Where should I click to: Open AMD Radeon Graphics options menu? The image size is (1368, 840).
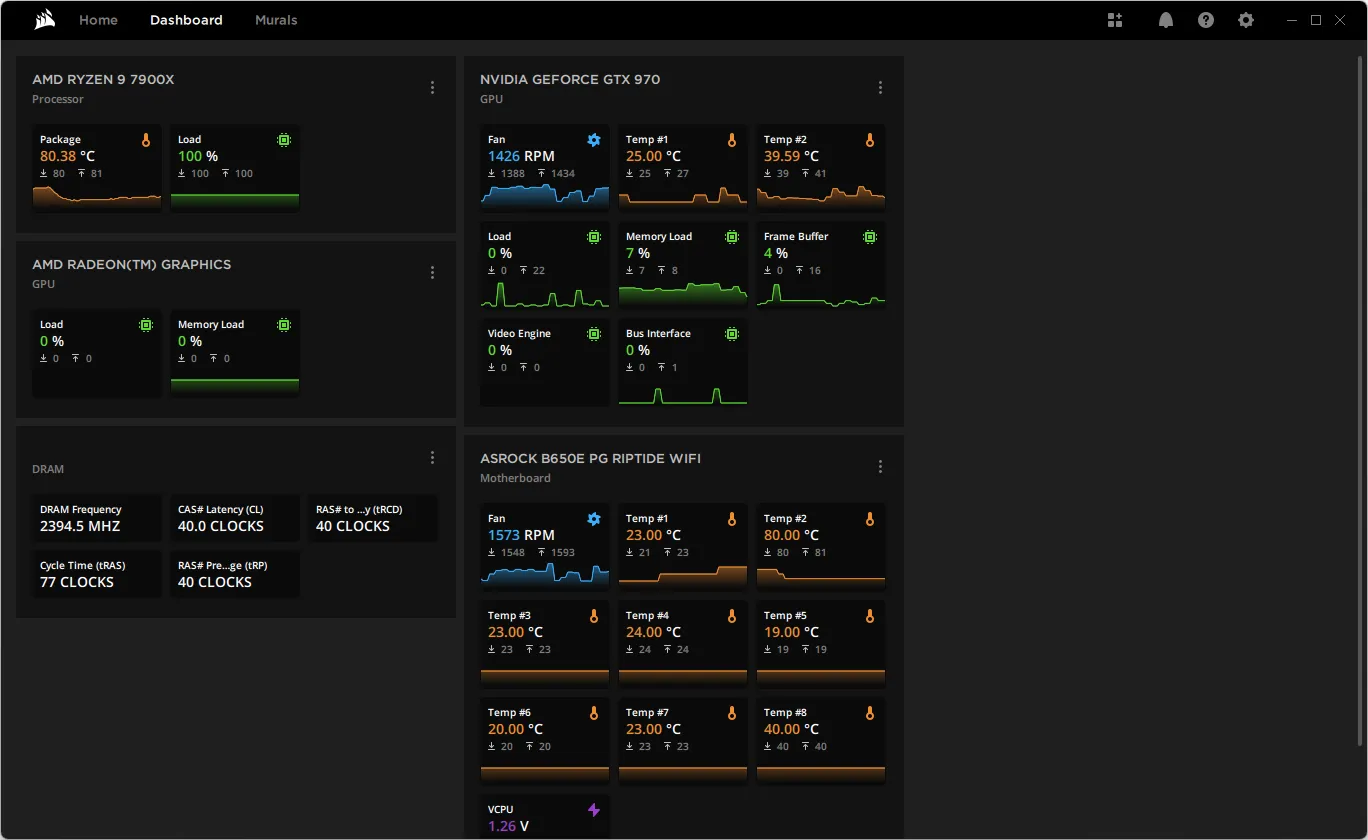tap(432, 273)
